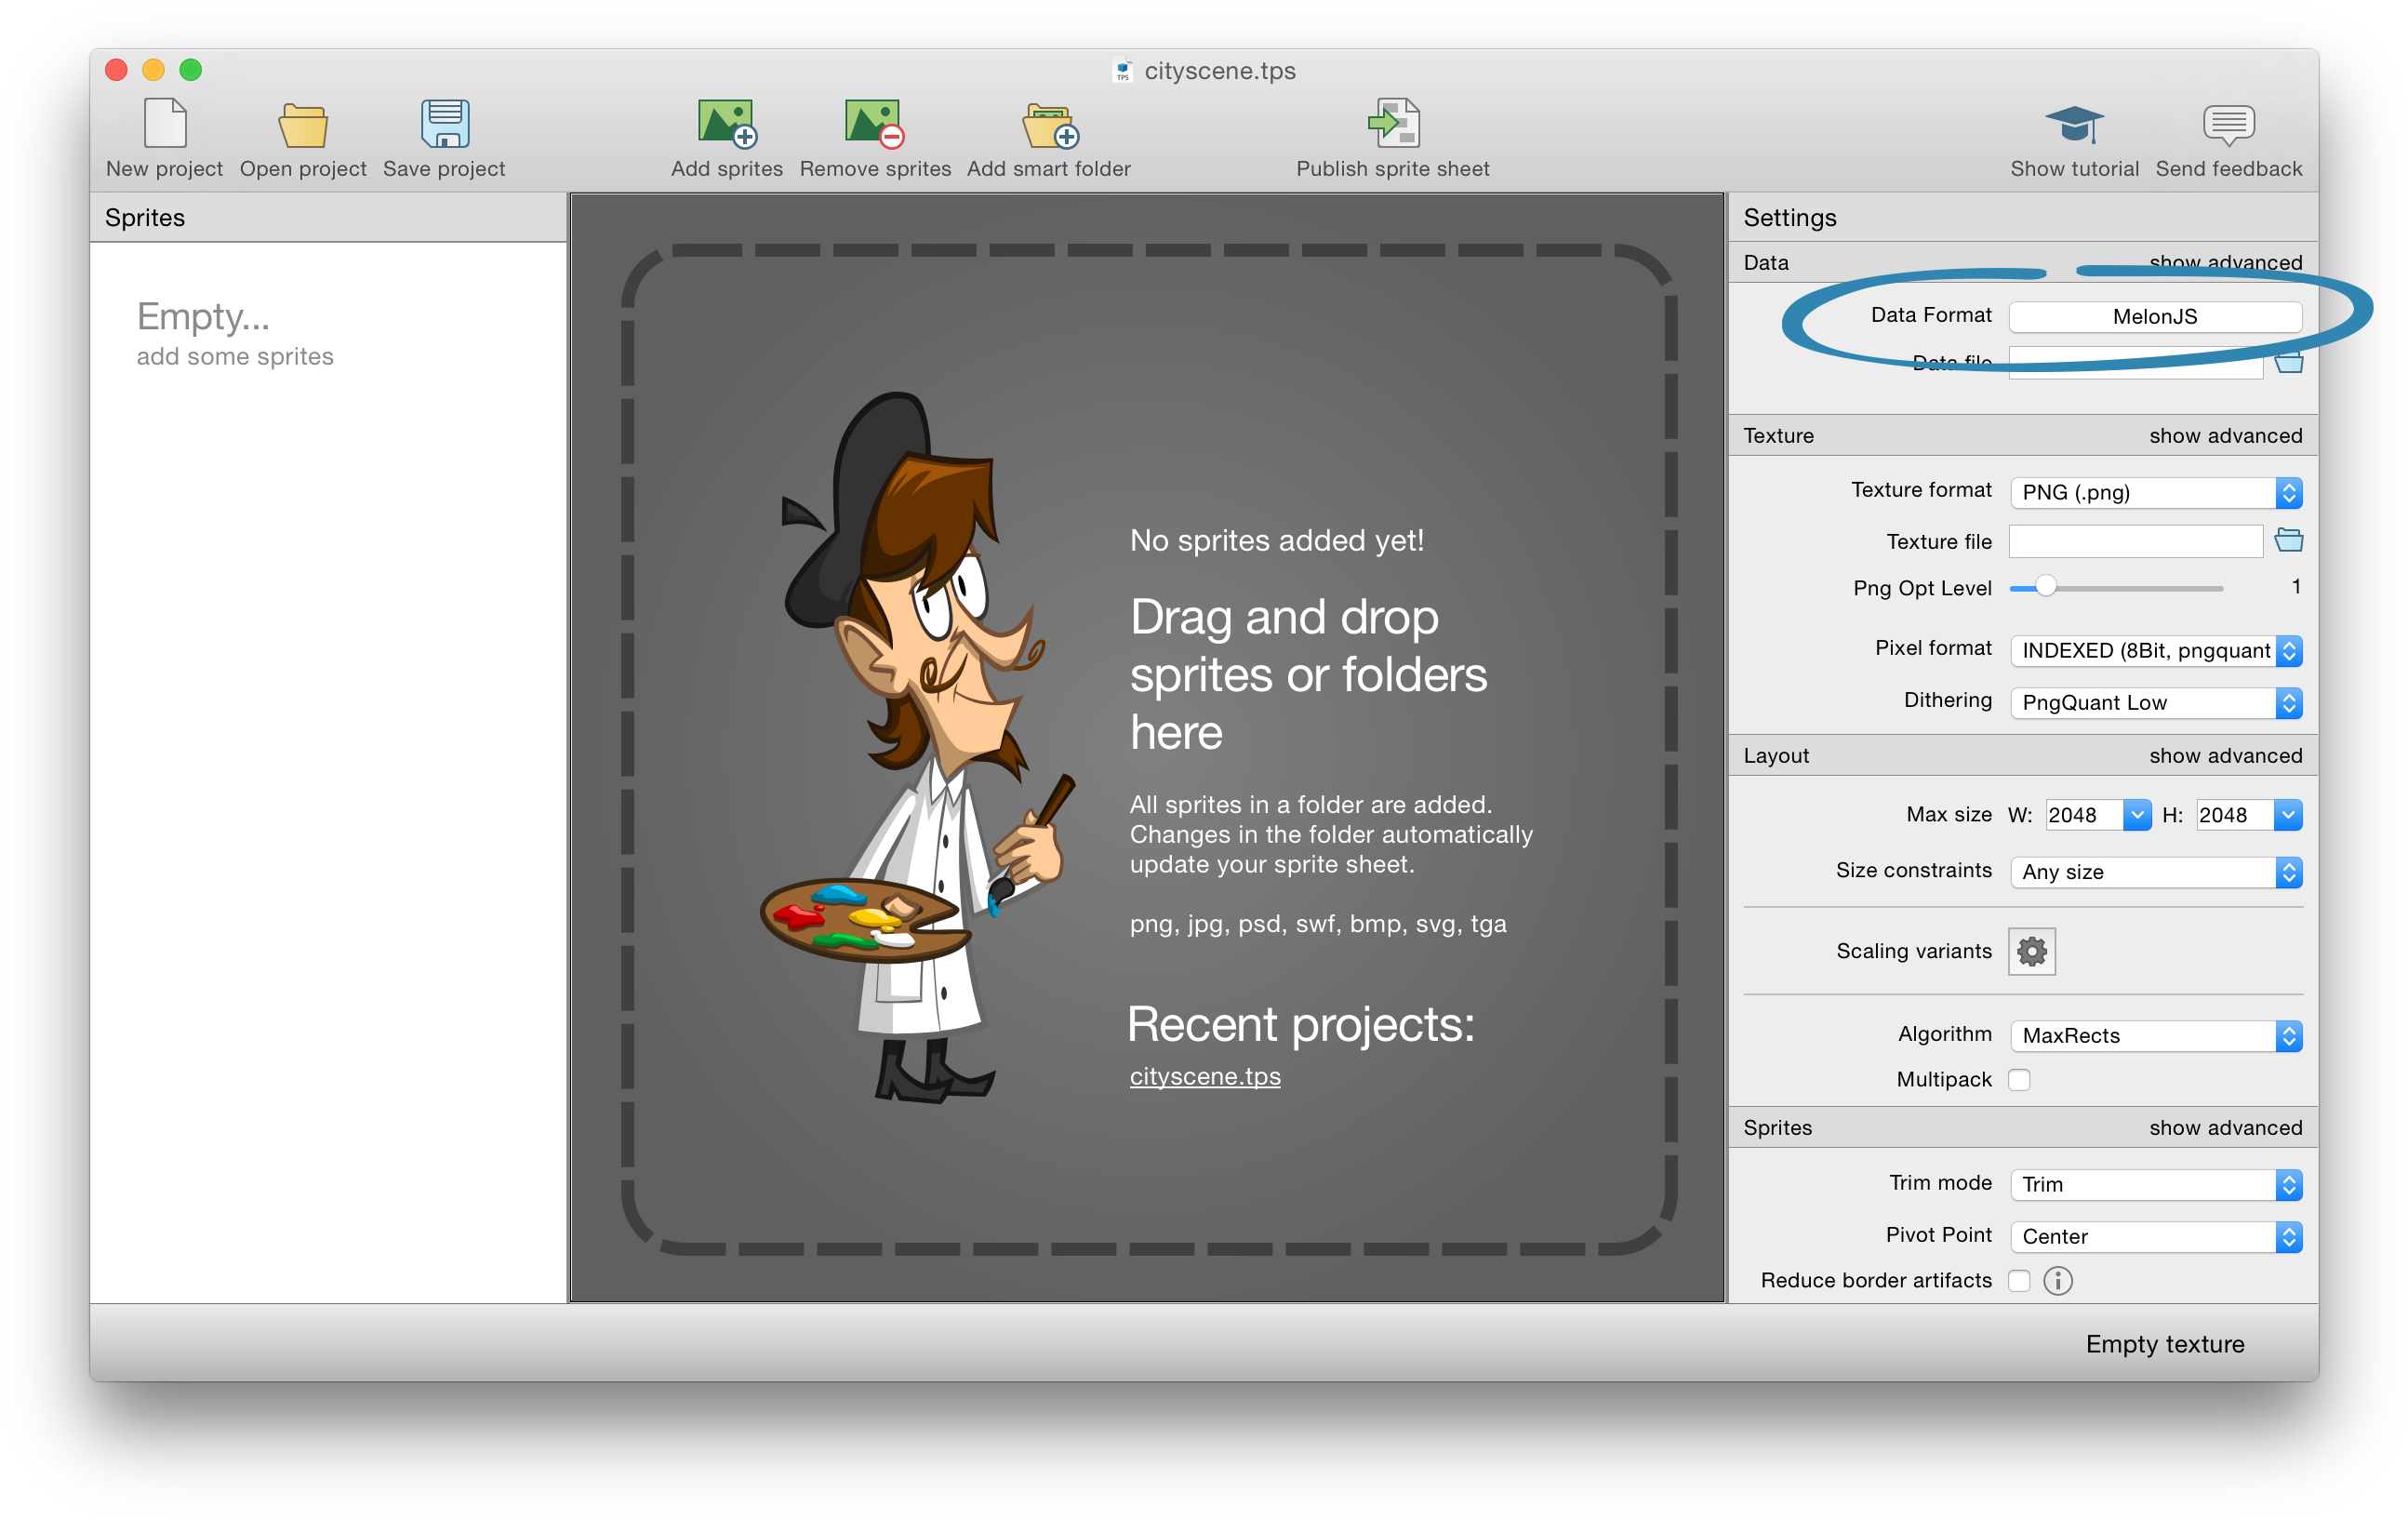
Task: Click the Png Opt Level slider handle
Action: 2045,587
